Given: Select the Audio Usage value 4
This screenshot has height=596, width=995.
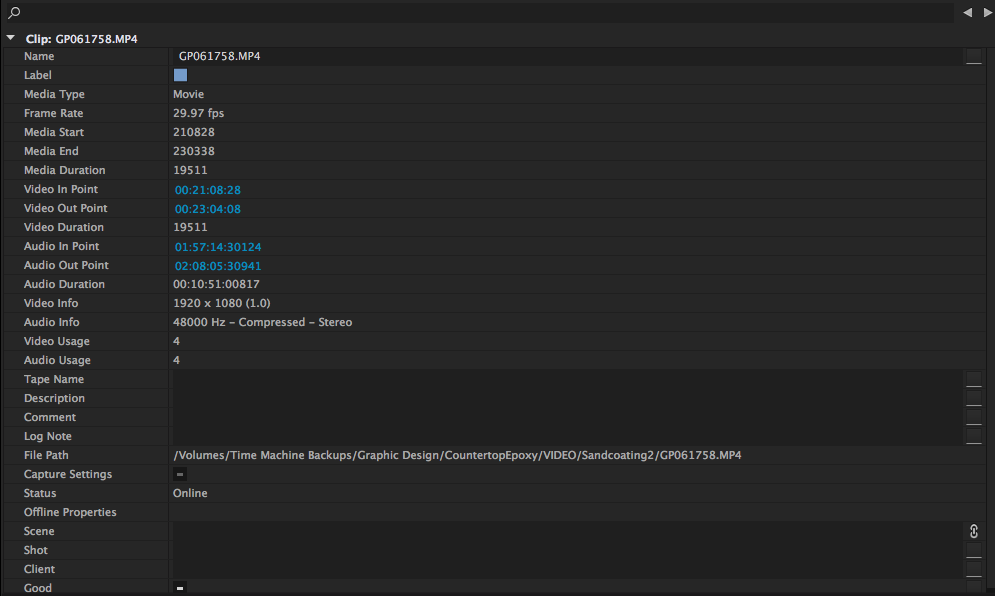Looking at the screenshot, I should tap(176, 361).
